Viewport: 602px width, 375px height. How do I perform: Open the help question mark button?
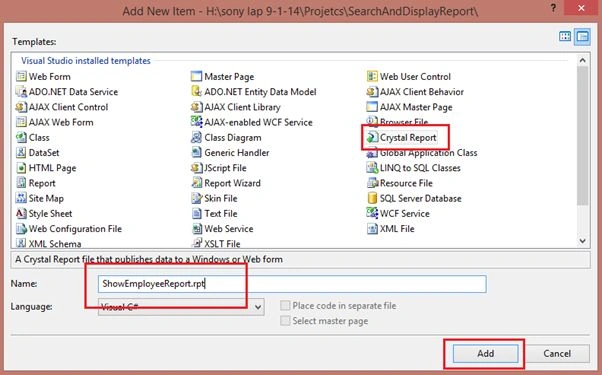[x=553, y=8]
